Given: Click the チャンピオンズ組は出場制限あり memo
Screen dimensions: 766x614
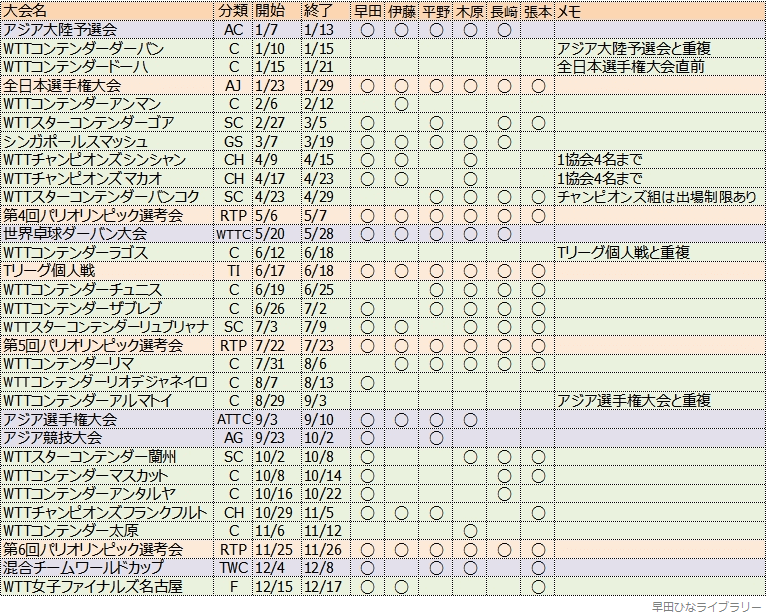Looking at the screenshot, I should tap(657, 197).
